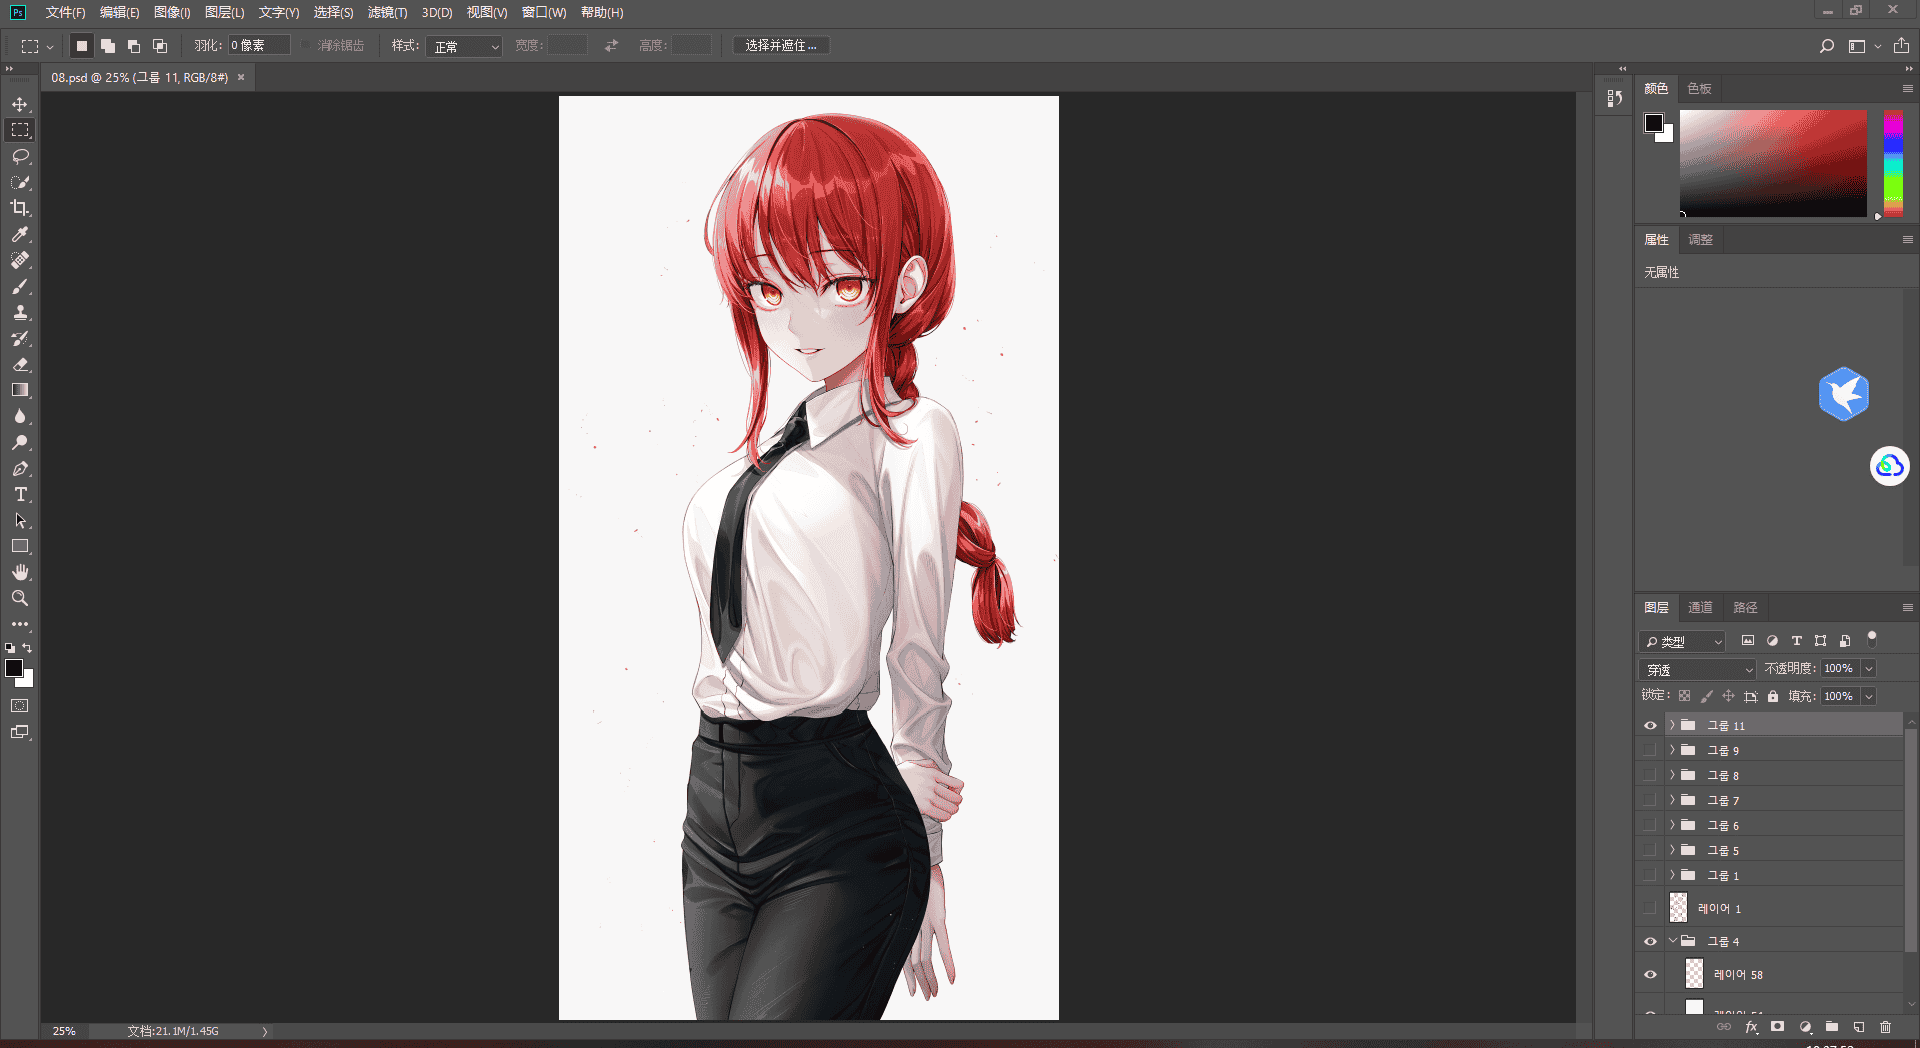This screenshot has height=1048, width=1920.
Task: Select the Clone Stamp tool
Action: (x=20, y=312)
